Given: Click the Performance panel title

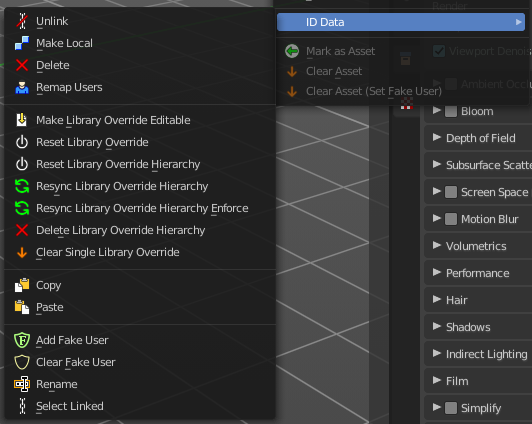Looking at the screenshot, I should [x=477, y=273].
